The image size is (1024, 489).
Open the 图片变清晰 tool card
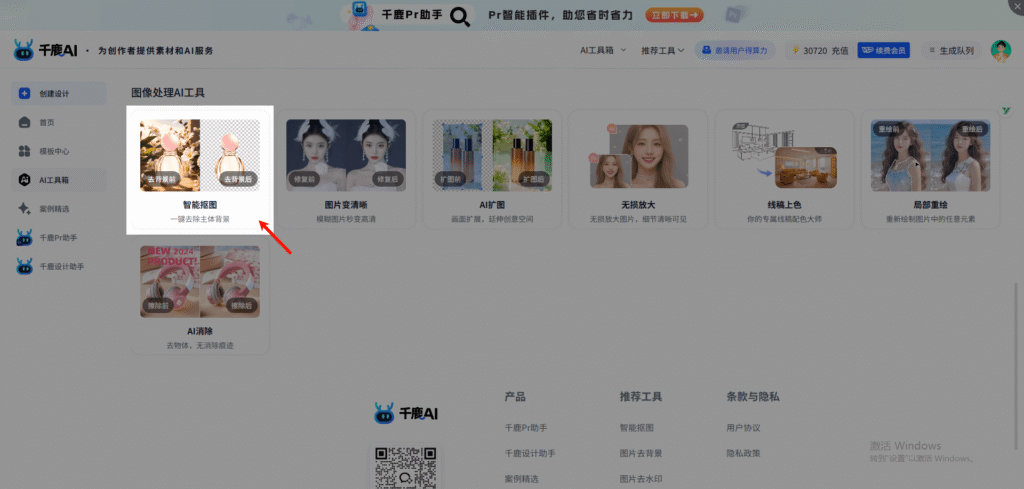(x=346, y=170)
